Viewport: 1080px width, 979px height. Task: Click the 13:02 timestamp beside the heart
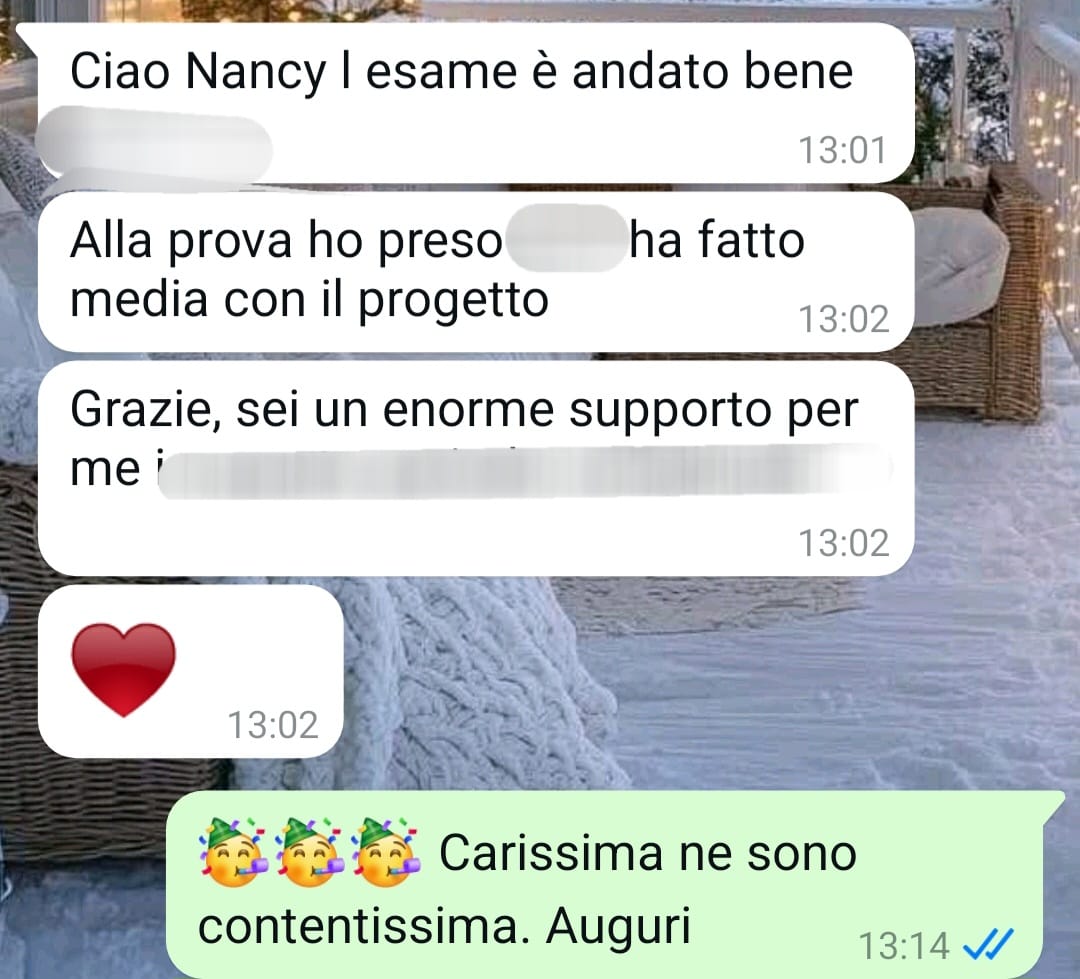[273, 725]
